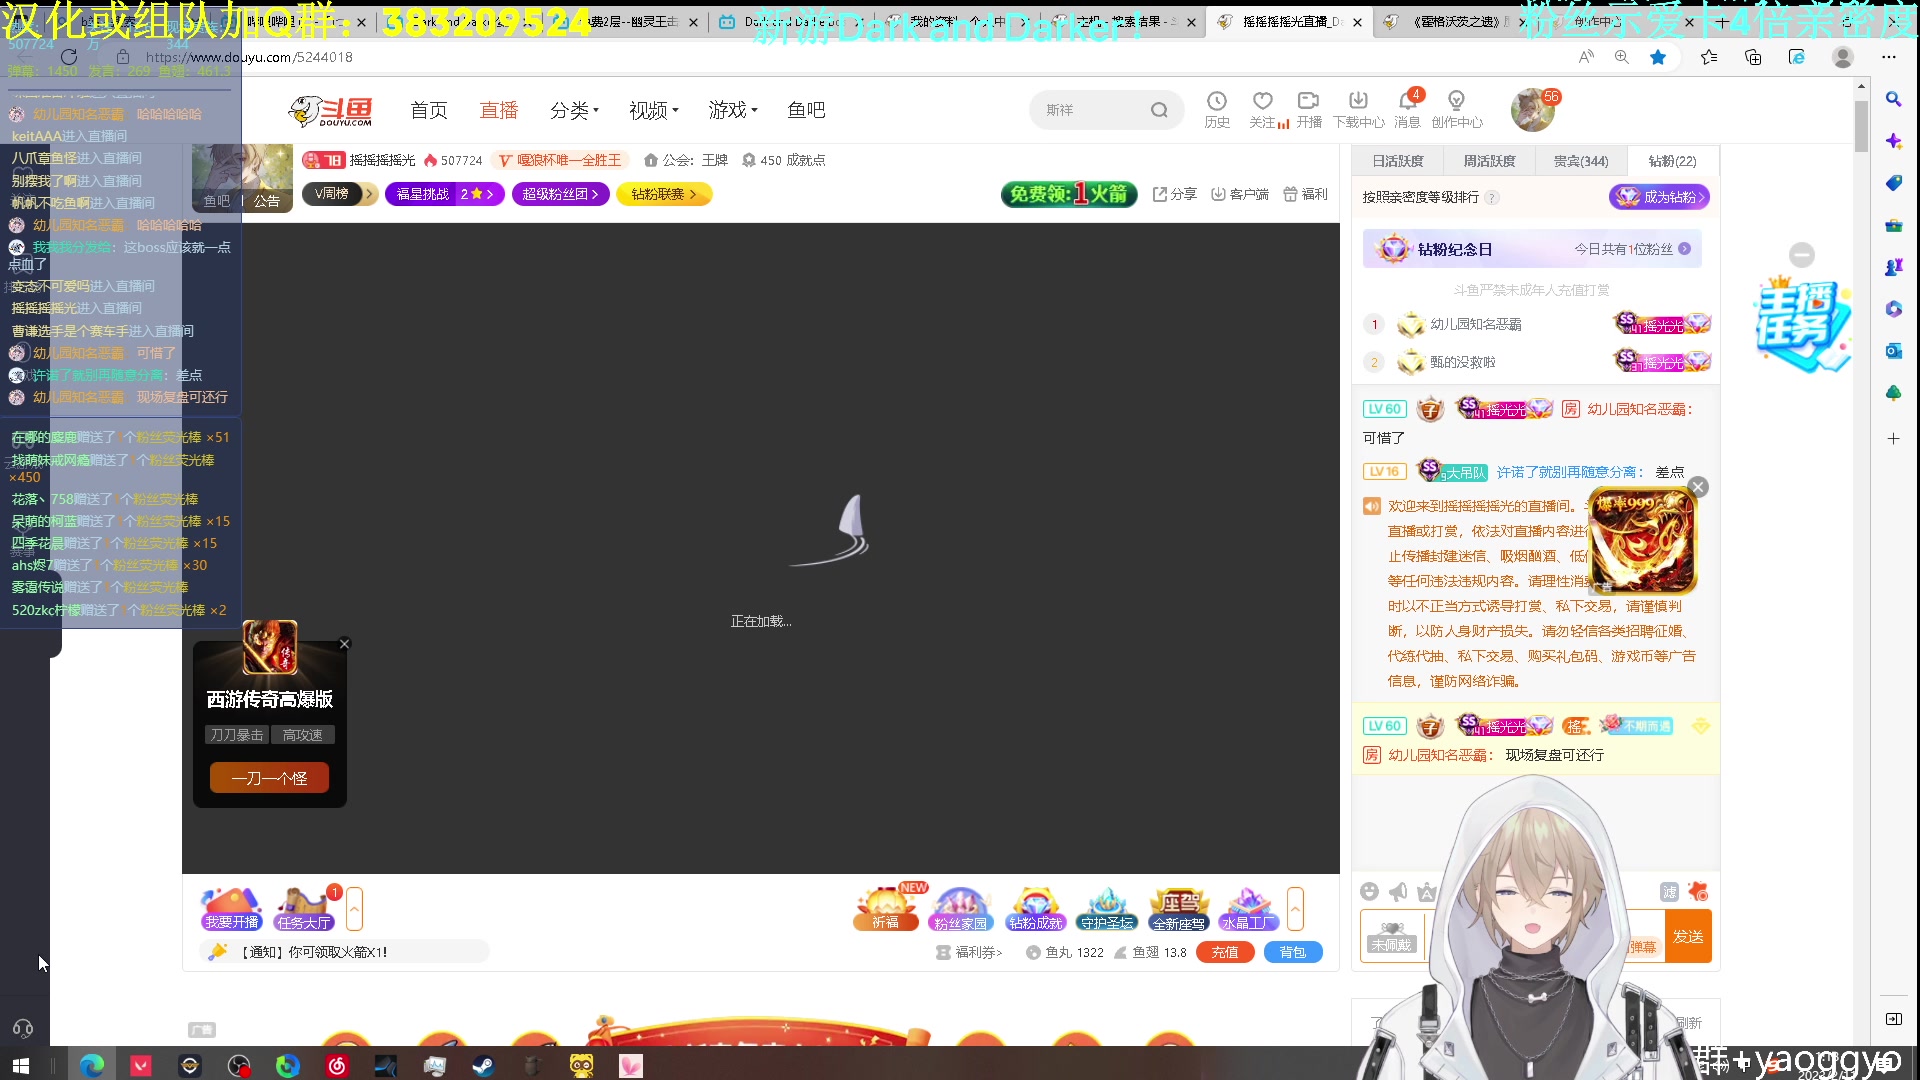The width and height of the screenshot is (1920, 1080).
Task: Click the browser favorites star icon
Action: [x=1658, y=57]
